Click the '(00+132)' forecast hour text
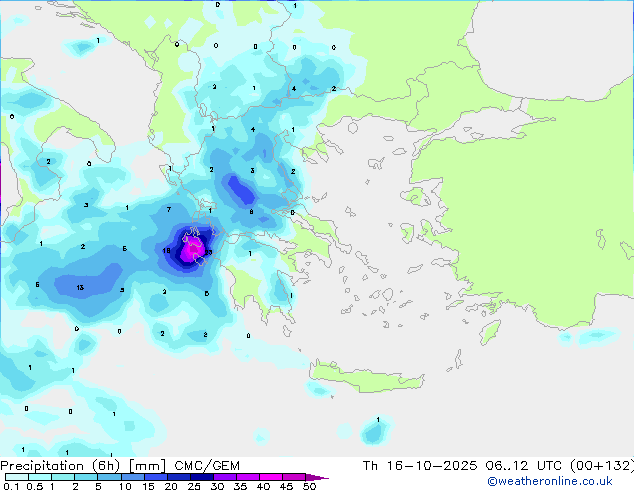 (602, 466)
